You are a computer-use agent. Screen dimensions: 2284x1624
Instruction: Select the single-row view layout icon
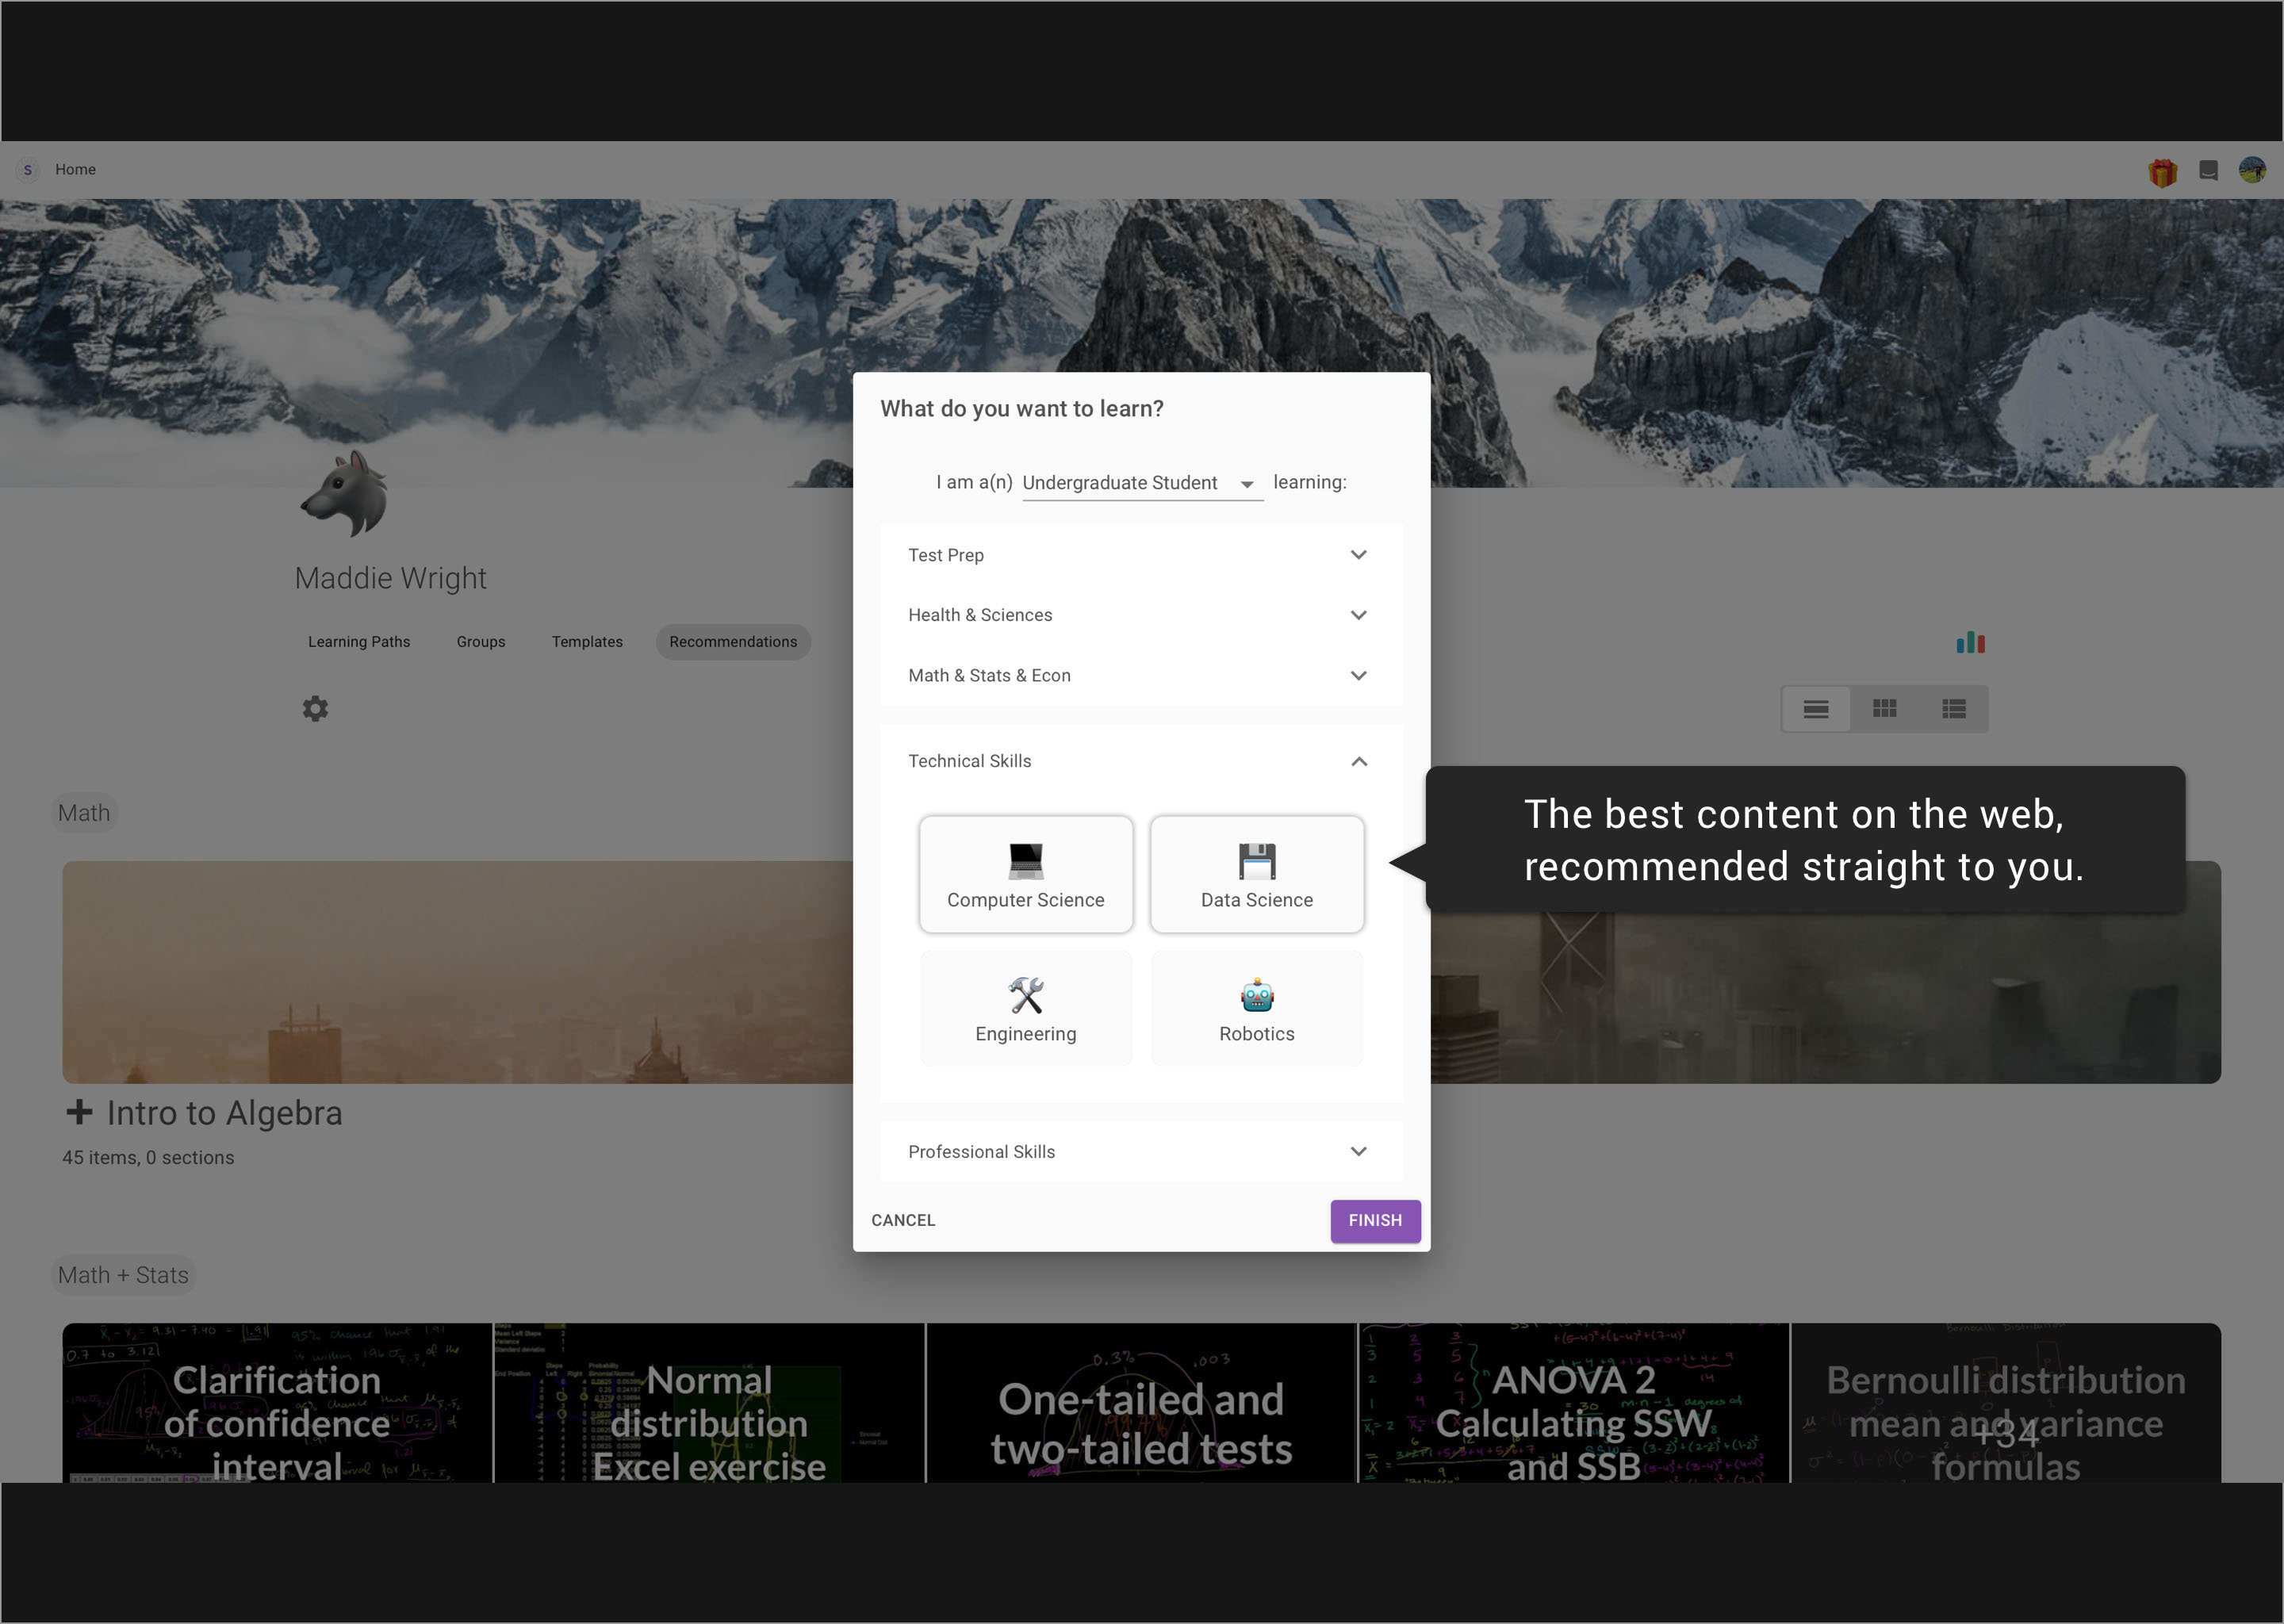tap(1815, 709)
